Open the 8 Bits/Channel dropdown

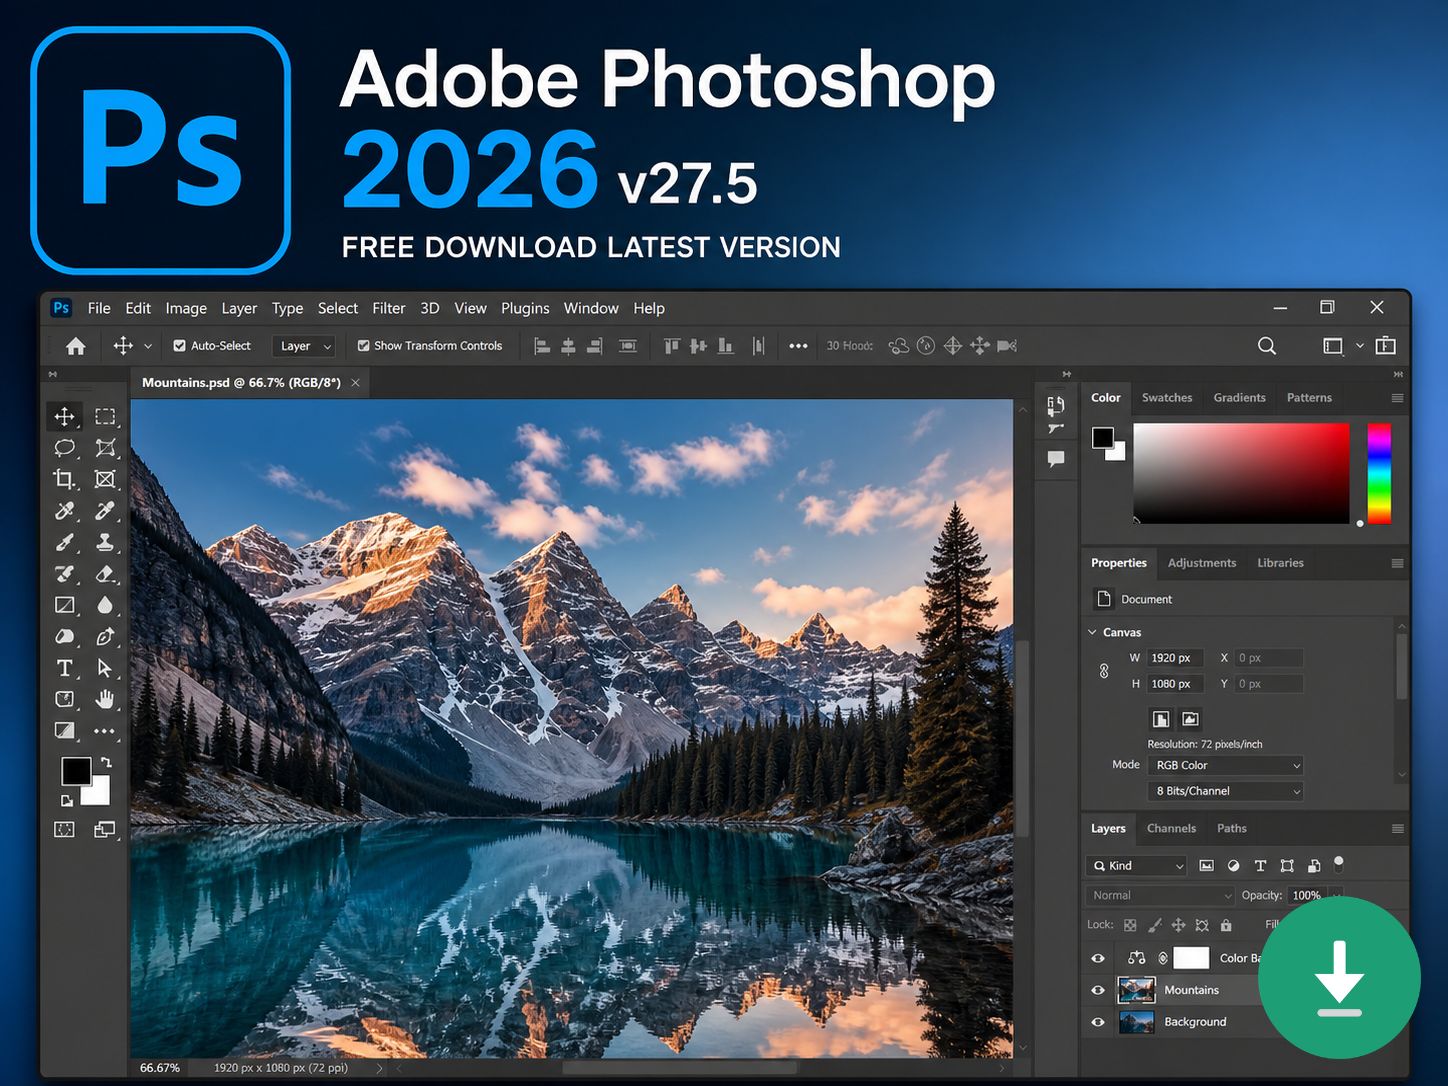[1225, 791]
